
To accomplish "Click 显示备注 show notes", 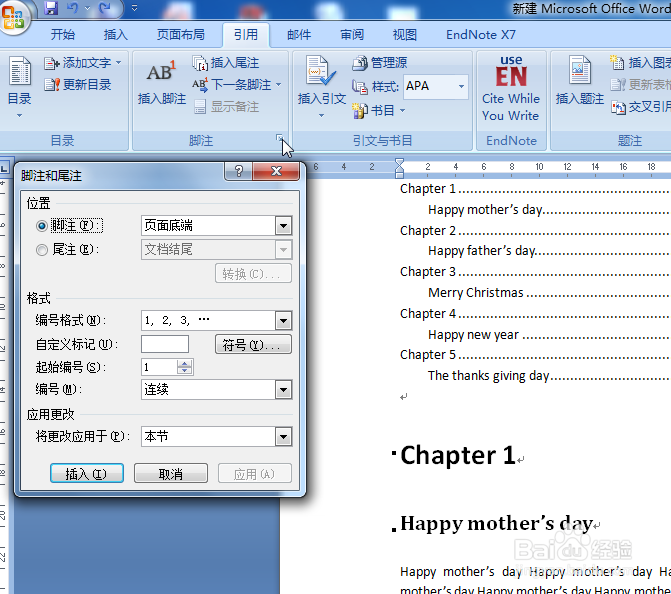I will tap(226, 107).
